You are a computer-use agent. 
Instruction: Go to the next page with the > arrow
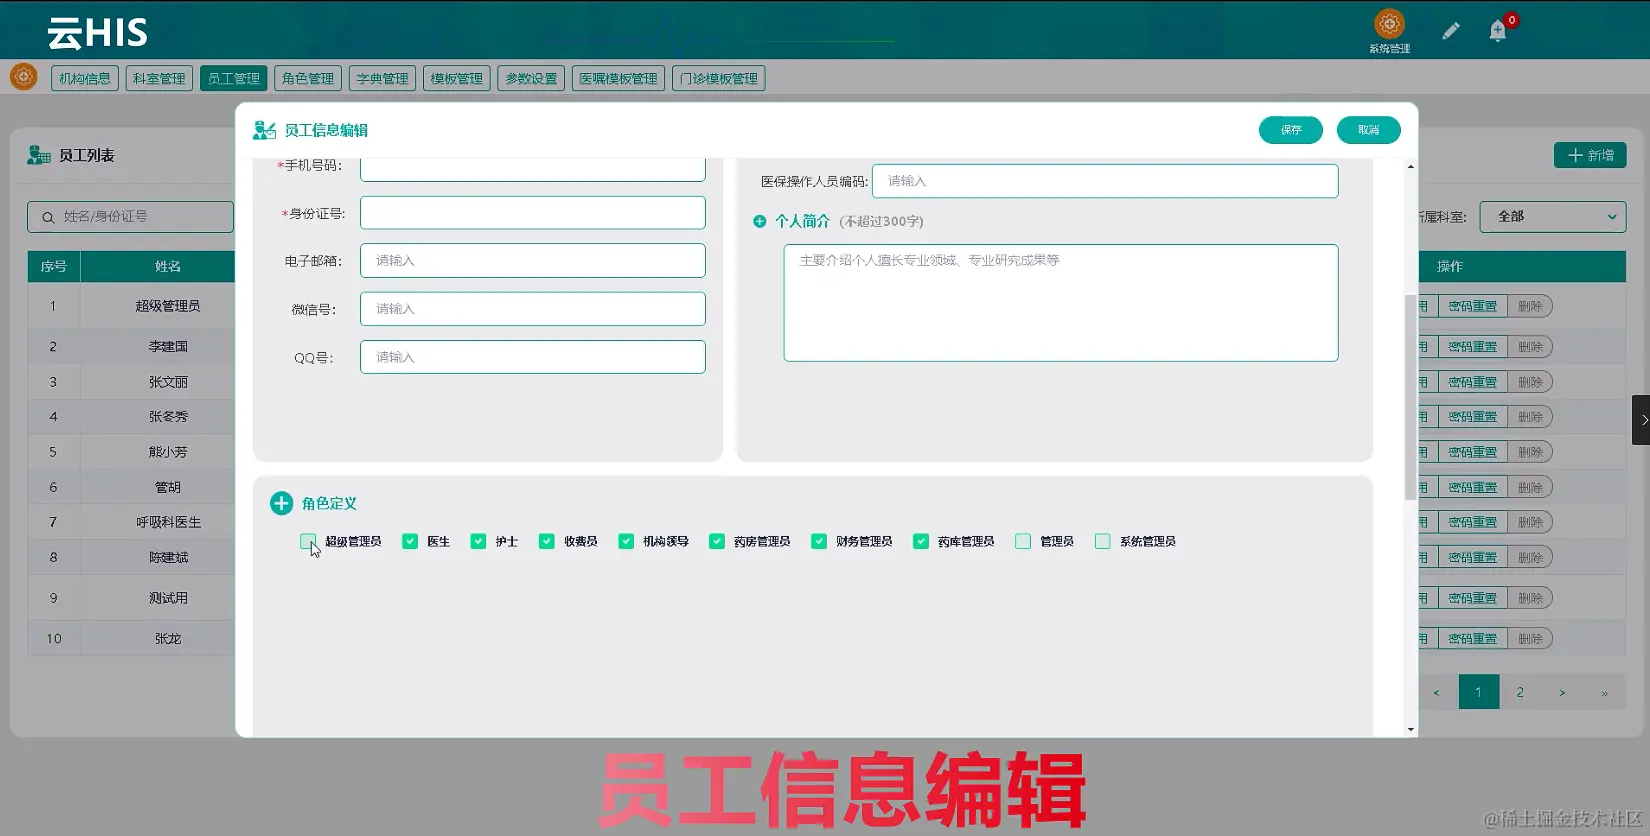1562,692
